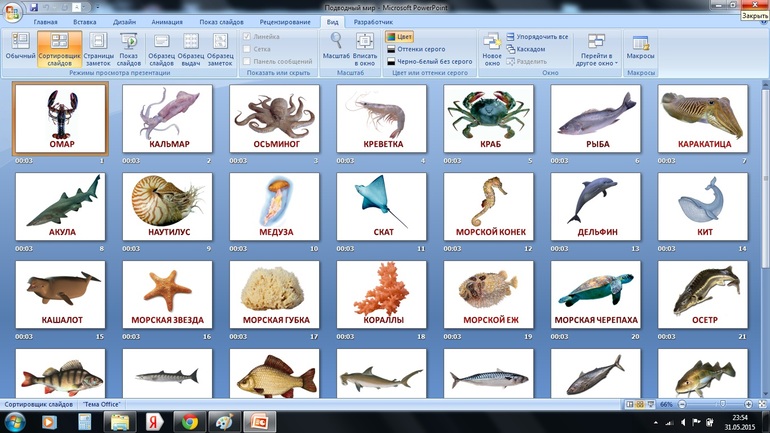Screen dimensions: 770x433
Task: Open the Macros (Макросы) dropdown
Action: pyautogui.click(x=640, y=47)
